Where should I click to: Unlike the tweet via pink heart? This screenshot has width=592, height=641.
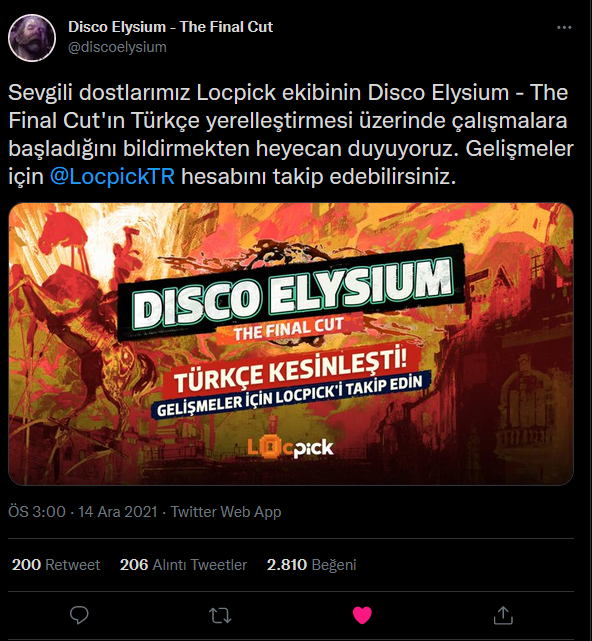[x=362, y=615]
